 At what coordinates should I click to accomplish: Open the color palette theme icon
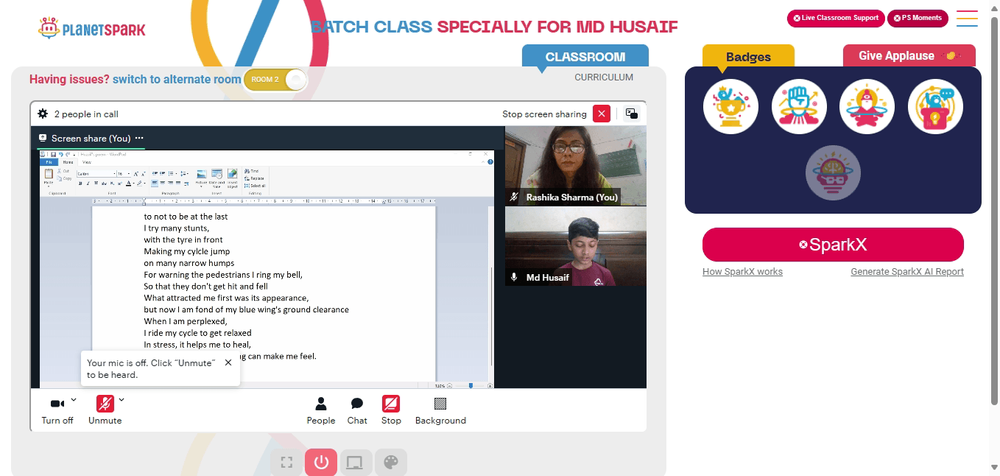click(390, 463)
